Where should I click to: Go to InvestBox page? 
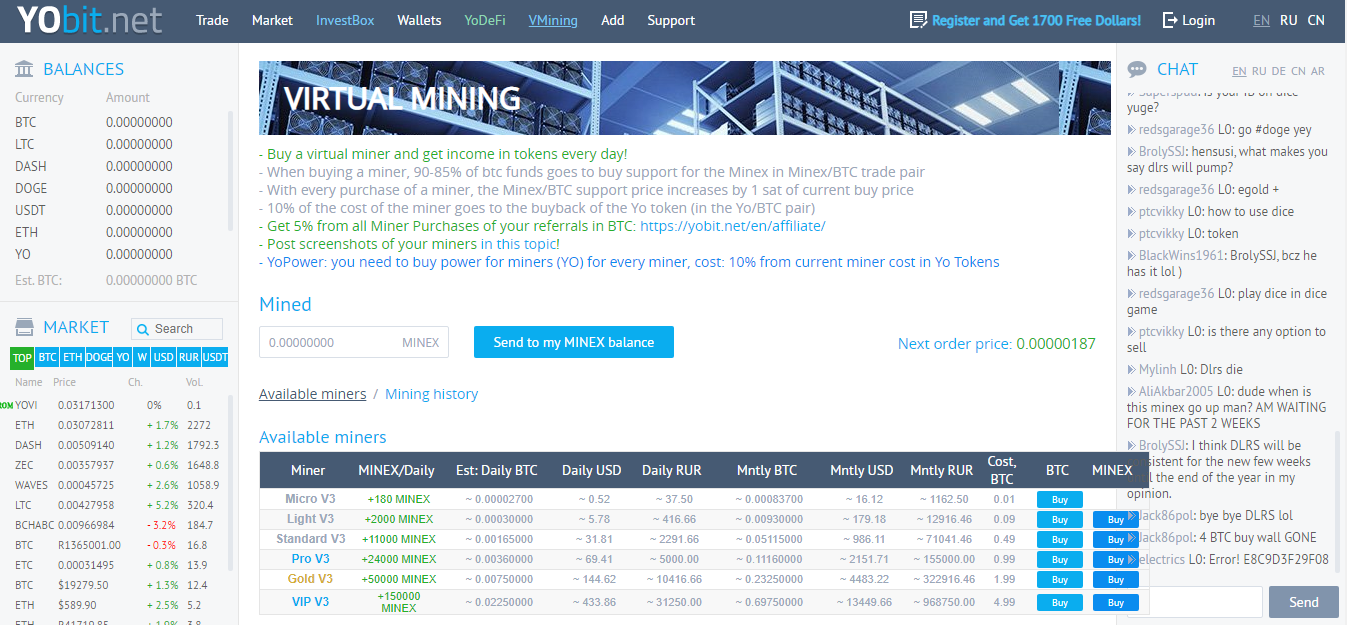point(345,20)
